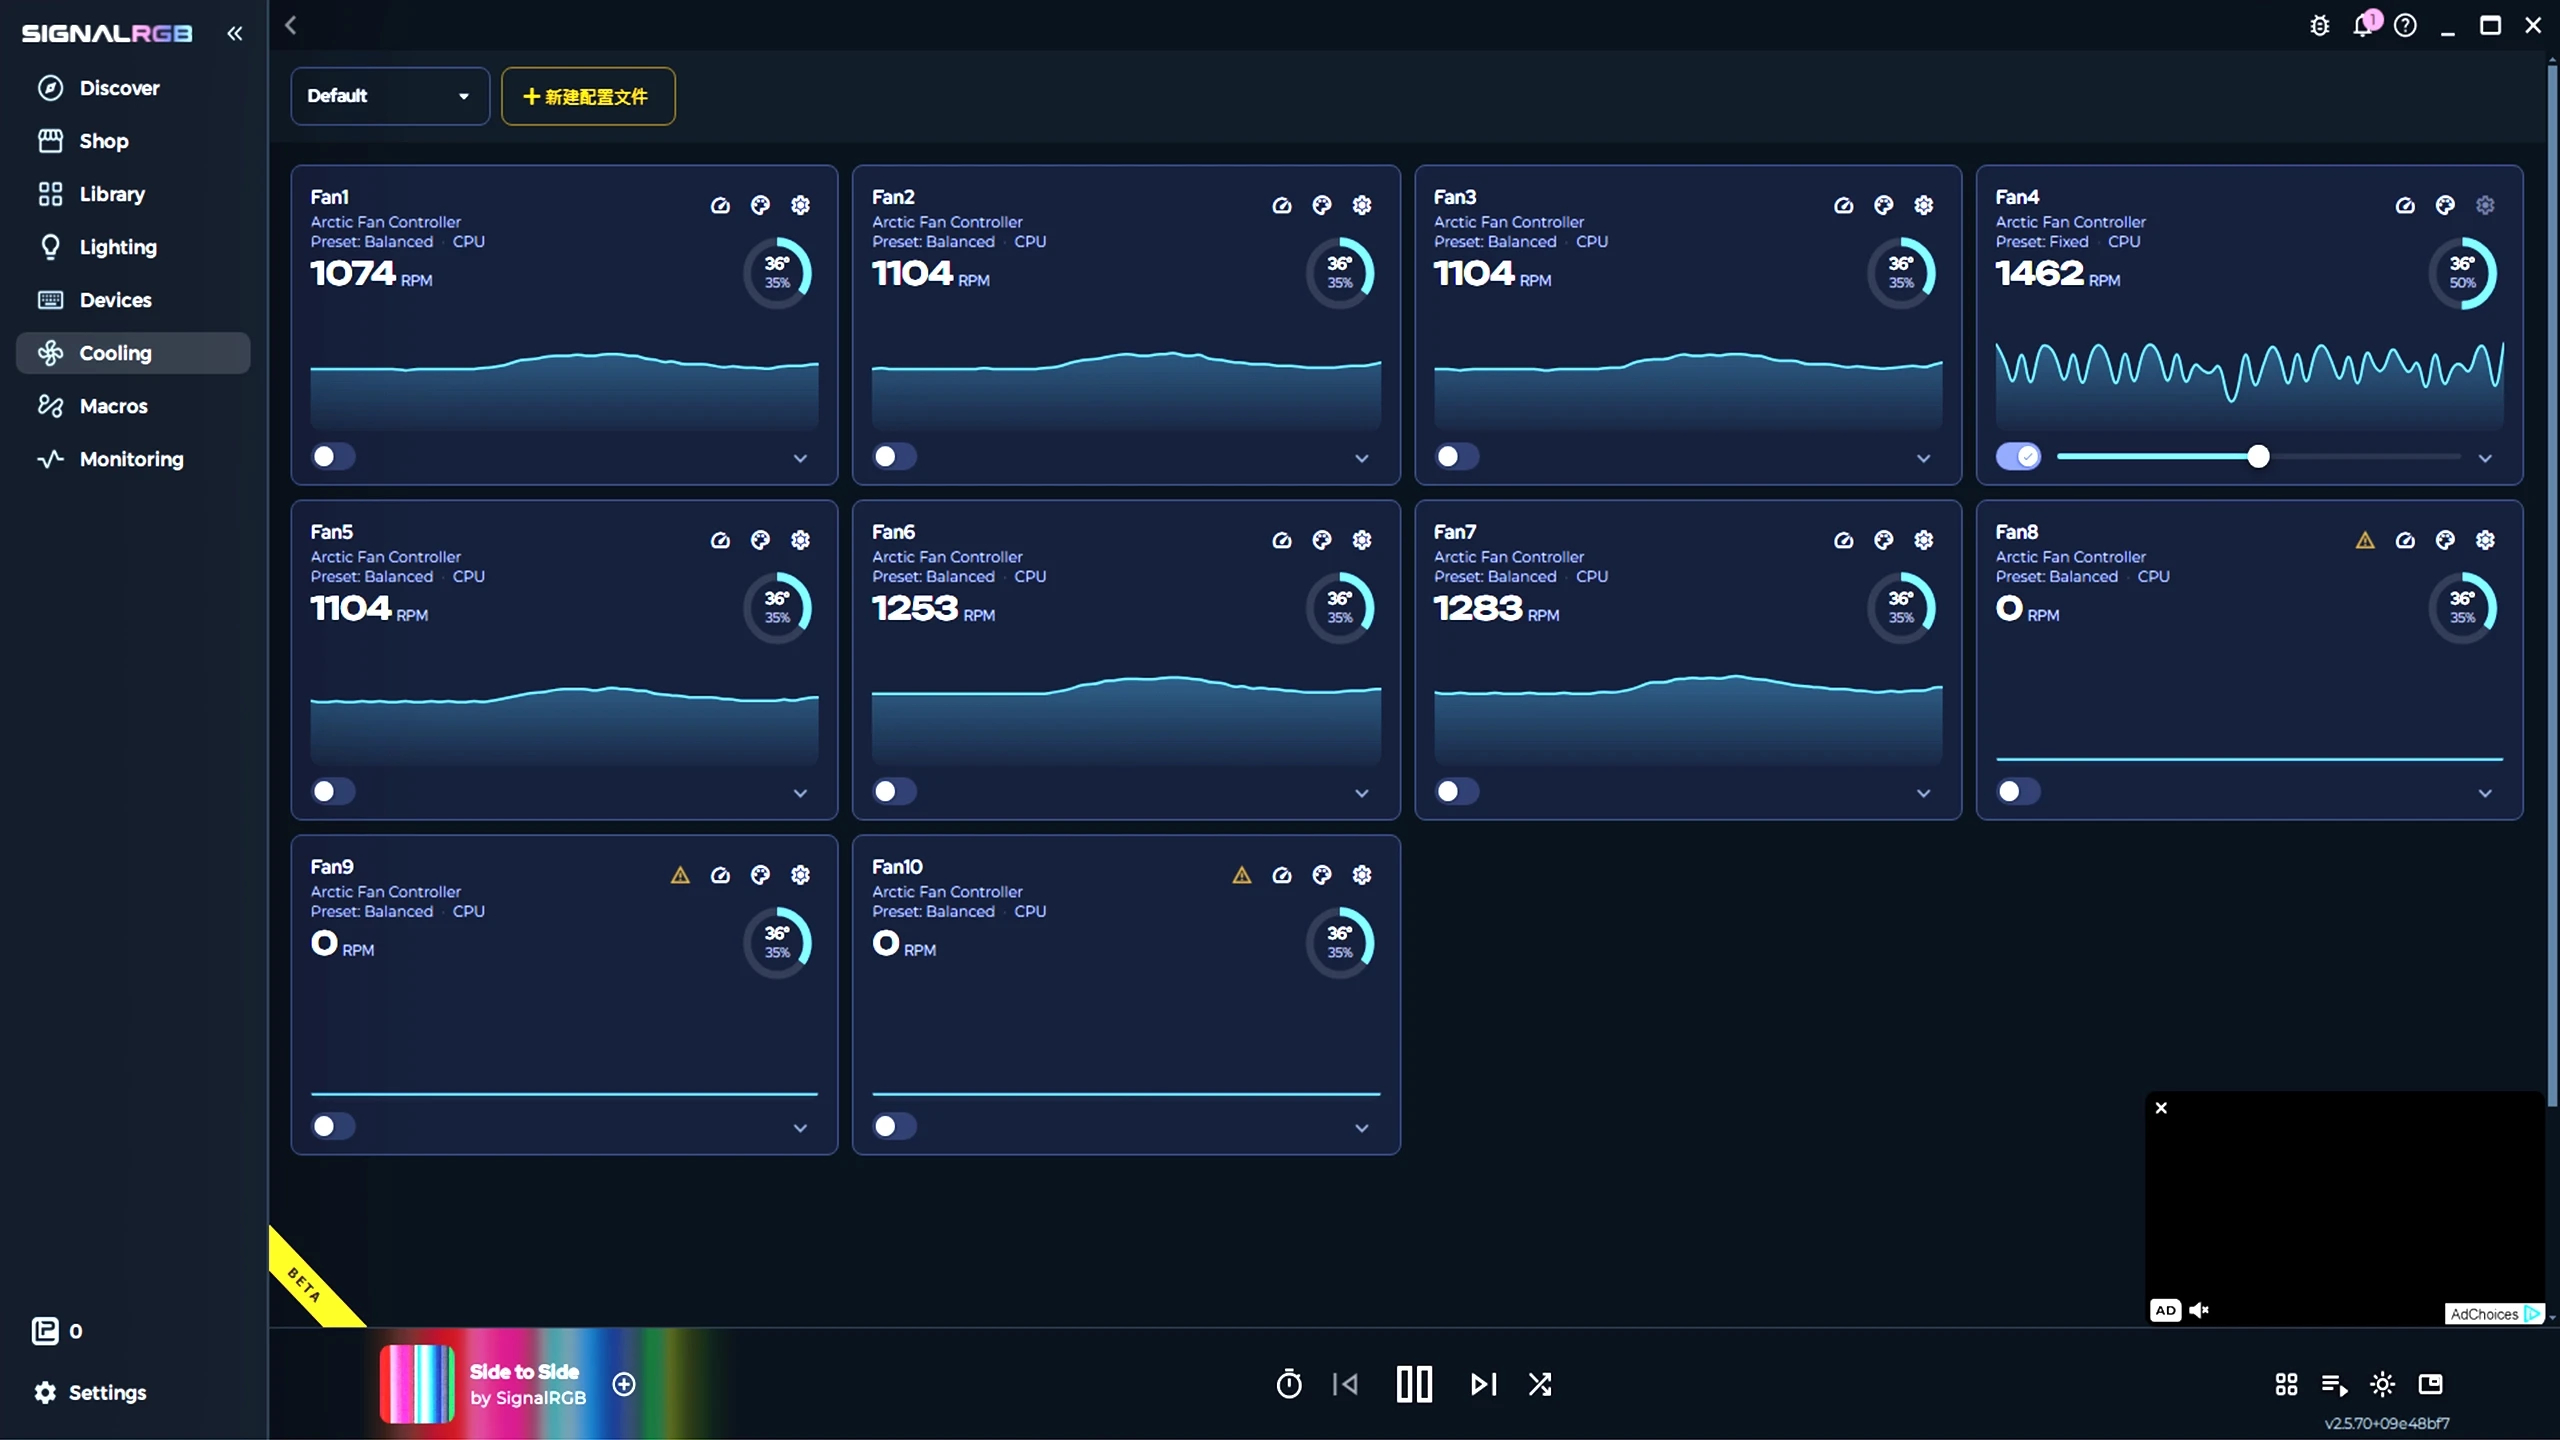The image size is (2560, 1440).
Task: Open Fan1 speed curve gauge icon
Action: (720, 205)
